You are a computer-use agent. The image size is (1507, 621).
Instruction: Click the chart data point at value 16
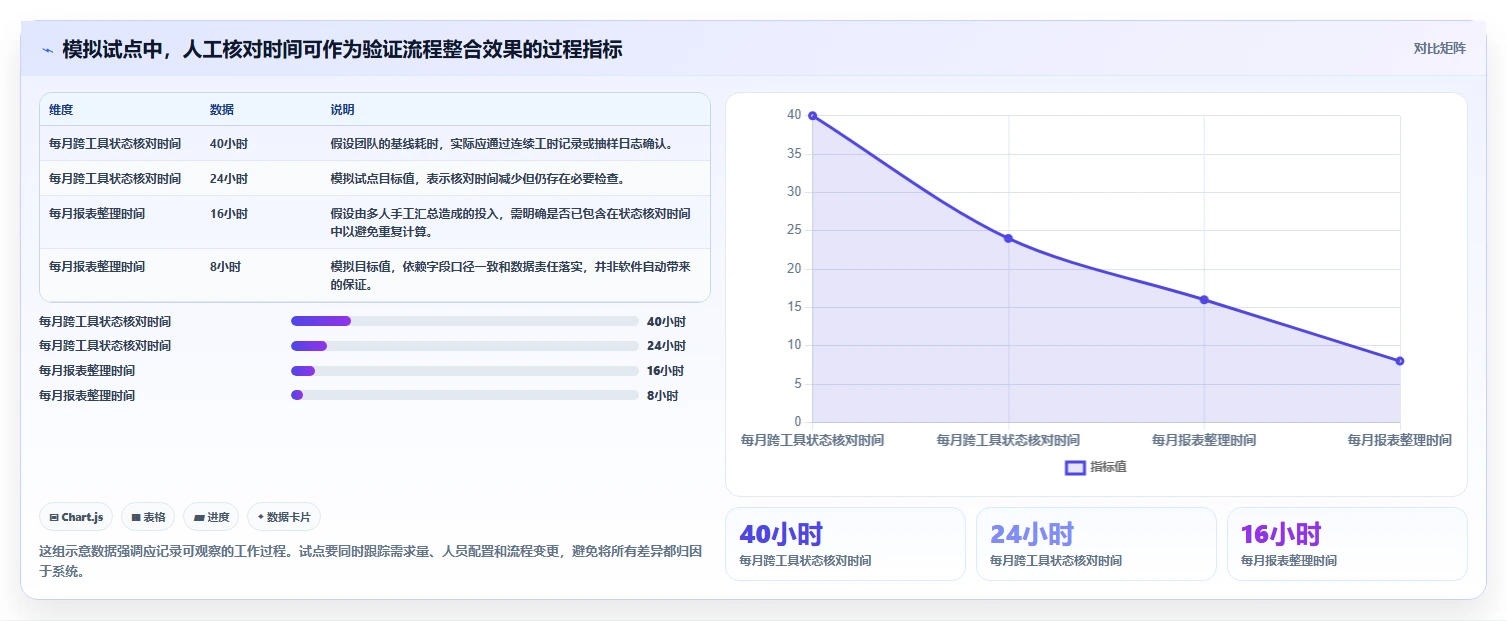tap(1204, 300)
